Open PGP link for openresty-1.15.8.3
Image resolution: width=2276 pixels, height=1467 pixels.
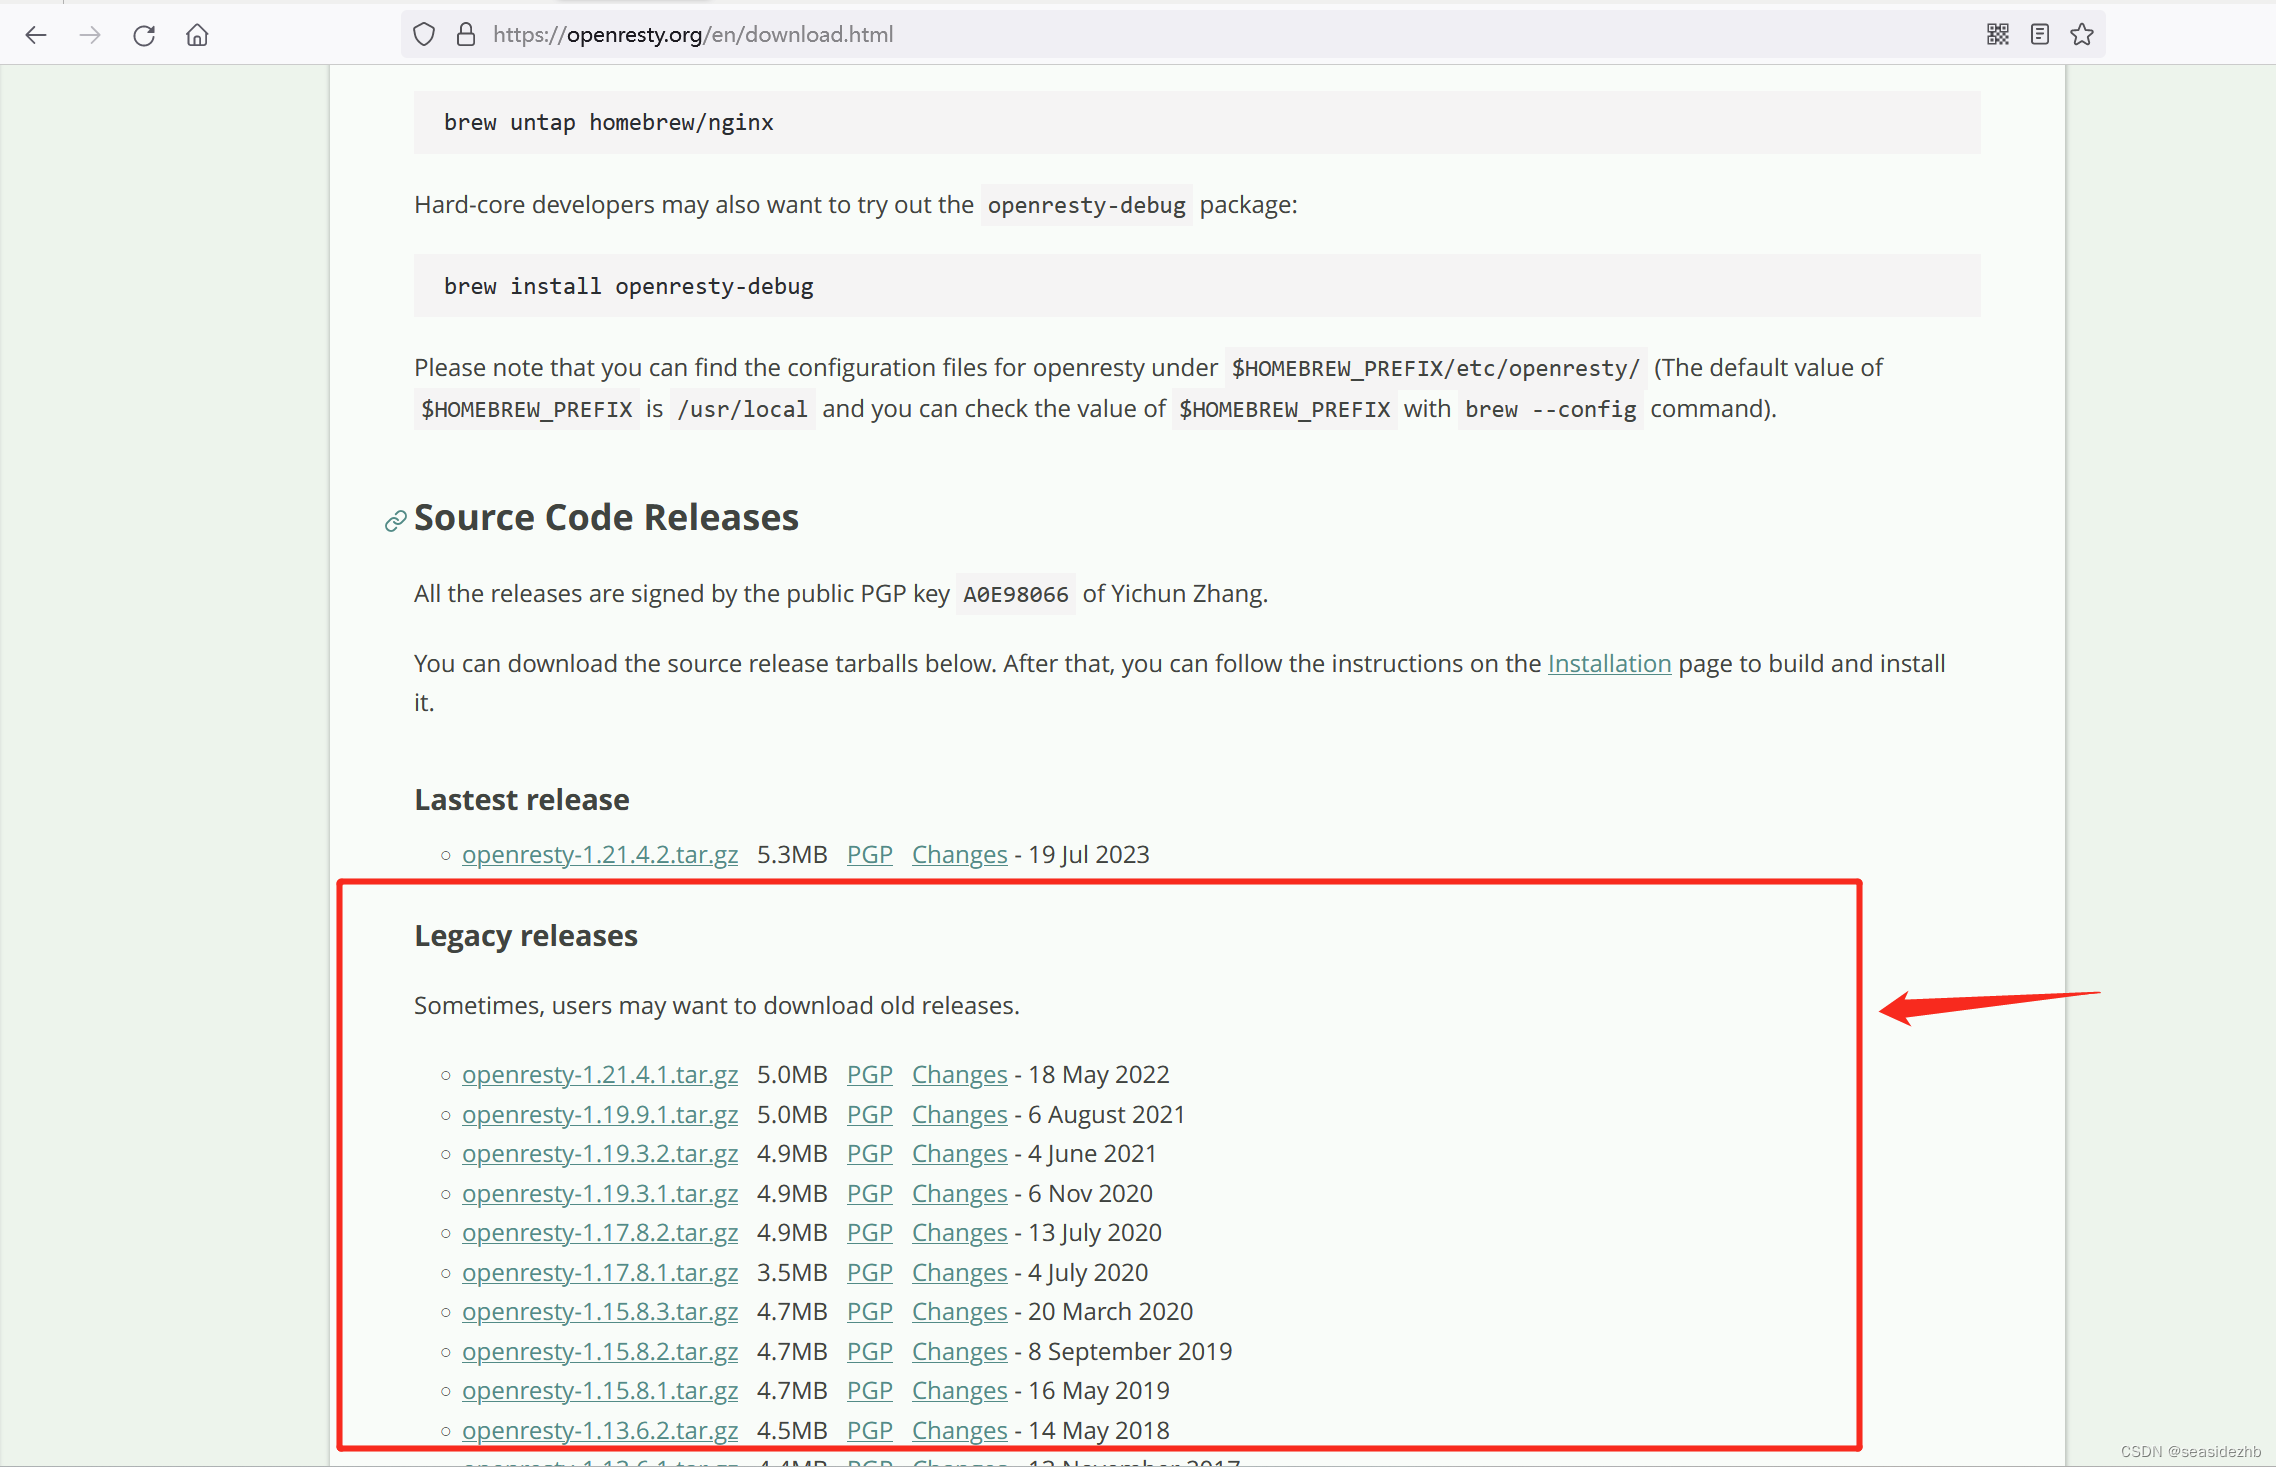click(x=870, y=1312)
